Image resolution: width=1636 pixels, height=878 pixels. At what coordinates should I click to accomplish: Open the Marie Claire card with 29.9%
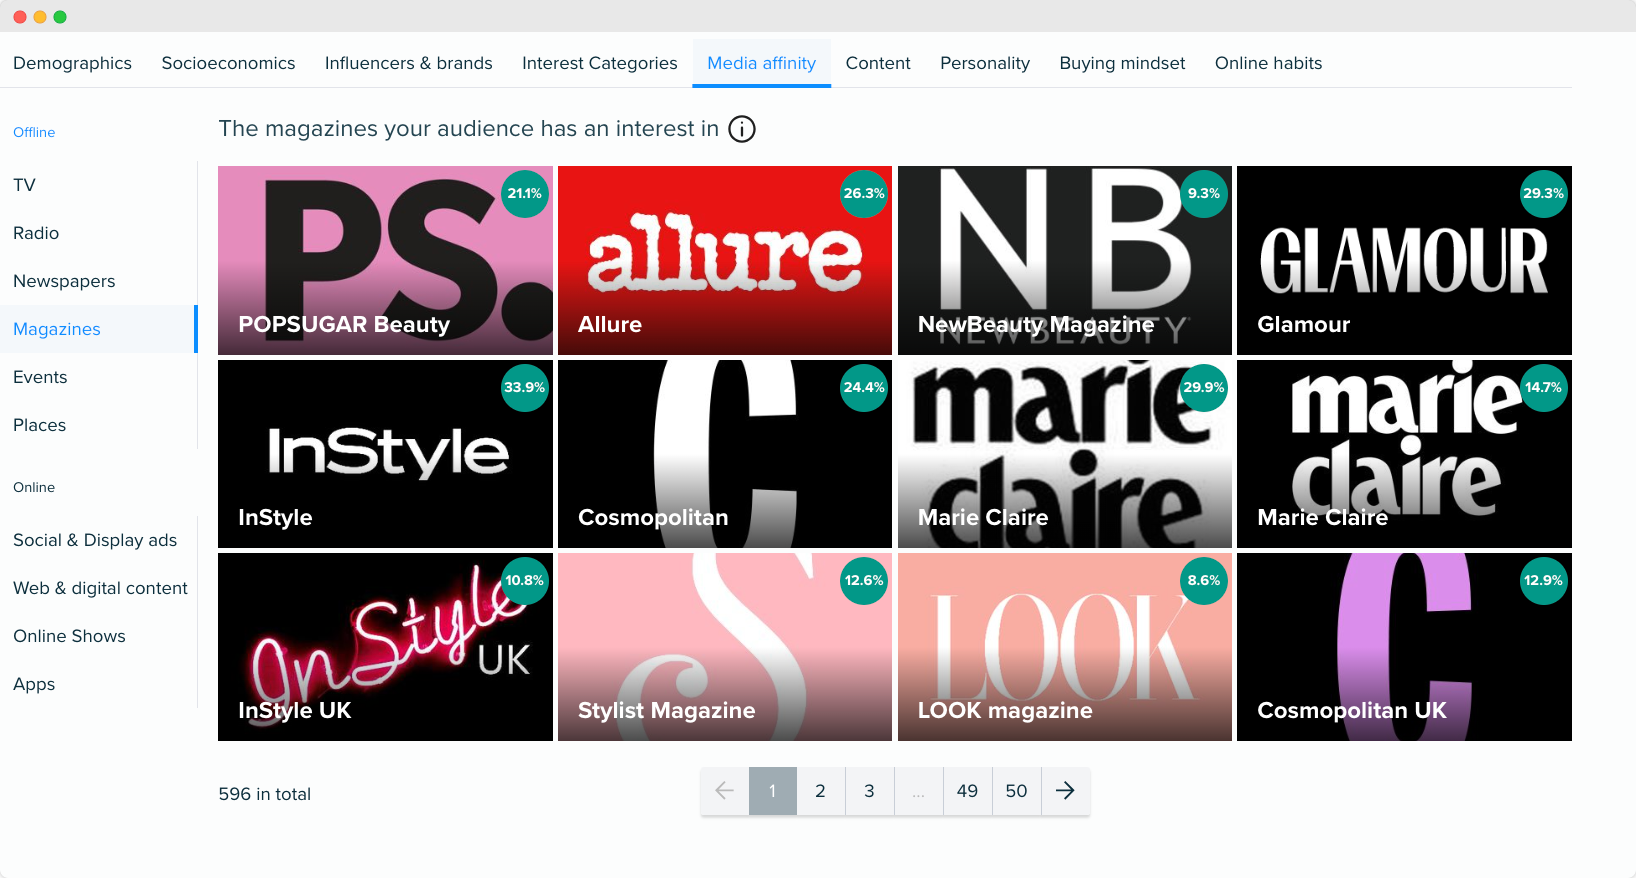(1065, 454)
